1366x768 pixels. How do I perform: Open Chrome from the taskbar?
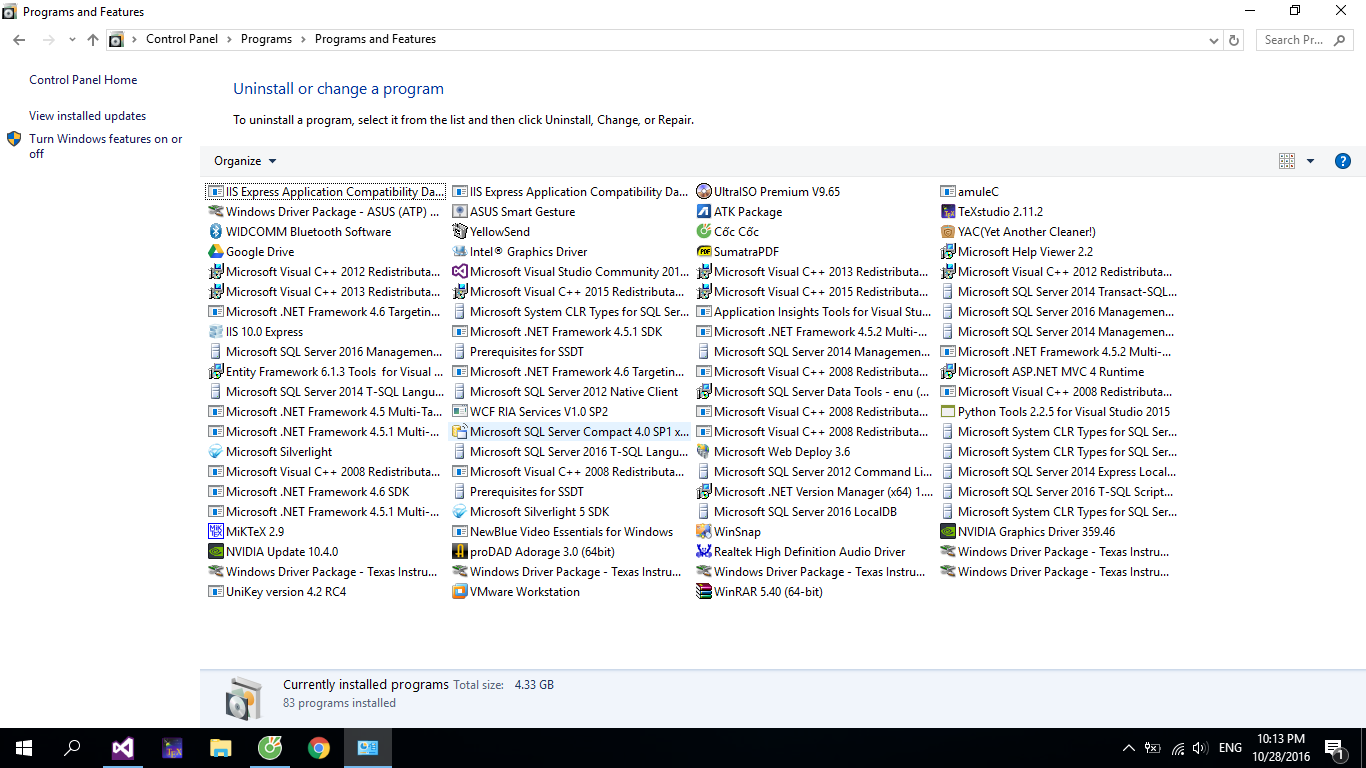pos(319,748)
